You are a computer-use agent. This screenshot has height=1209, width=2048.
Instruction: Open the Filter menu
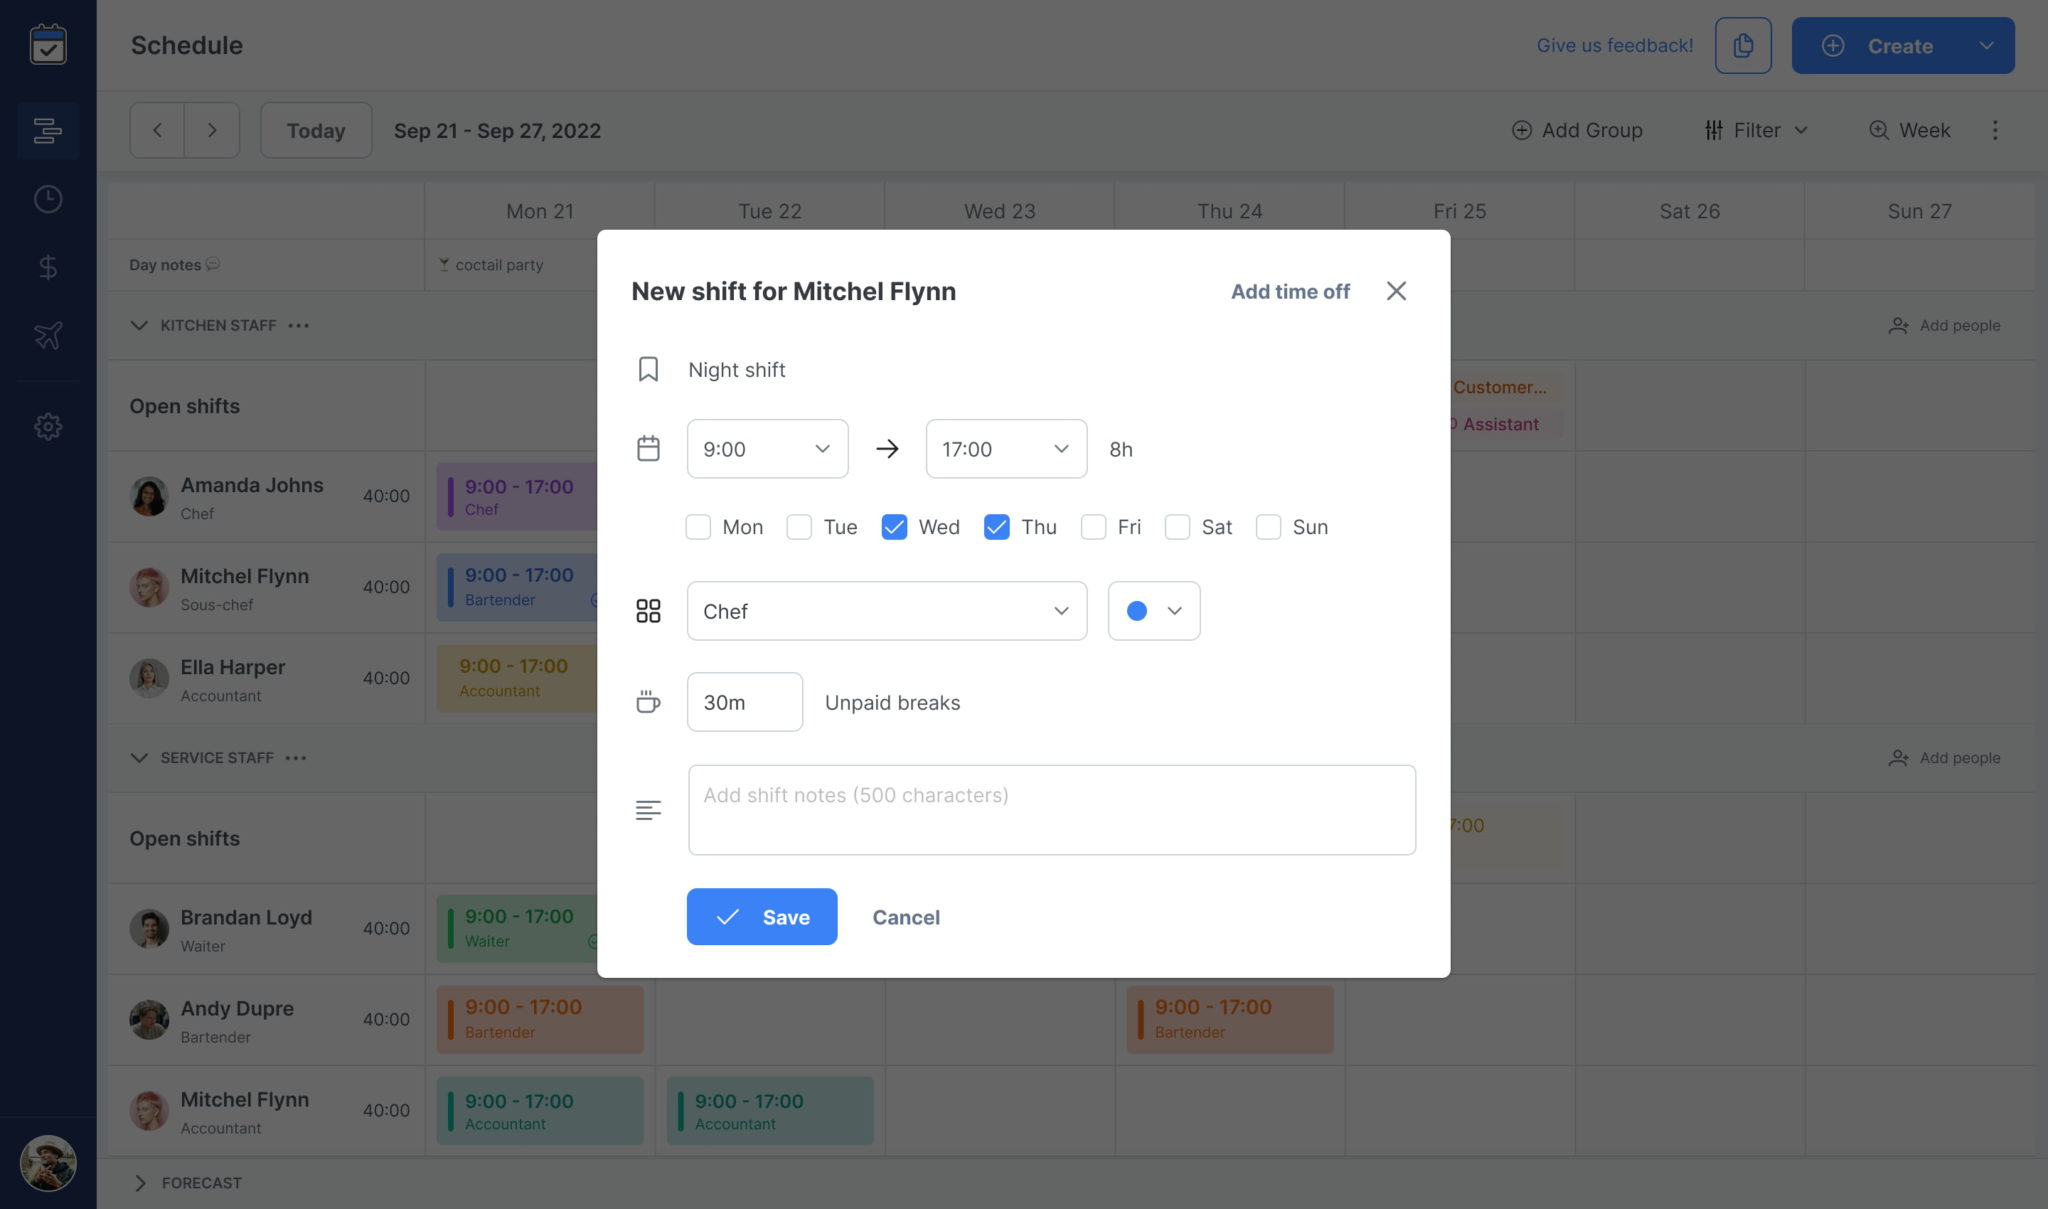point(1756,130)
